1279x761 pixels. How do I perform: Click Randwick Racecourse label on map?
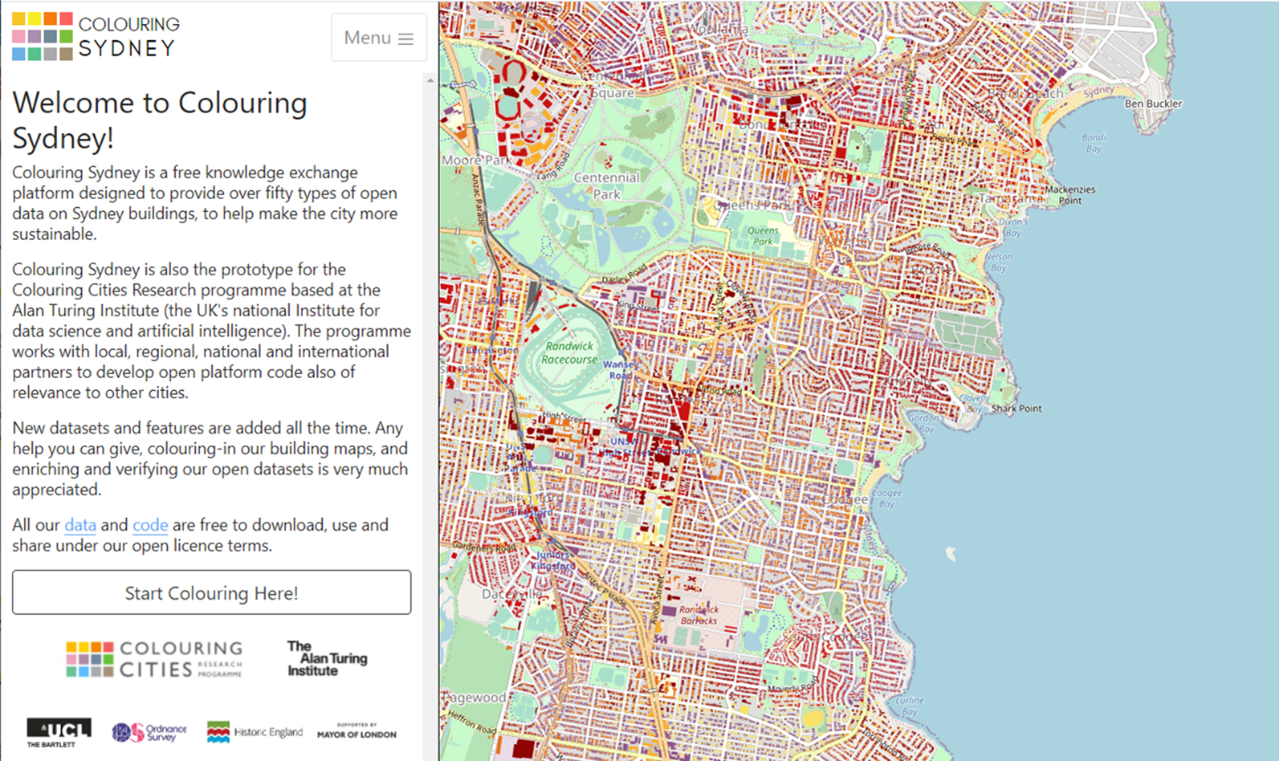(x=568, y=352)
